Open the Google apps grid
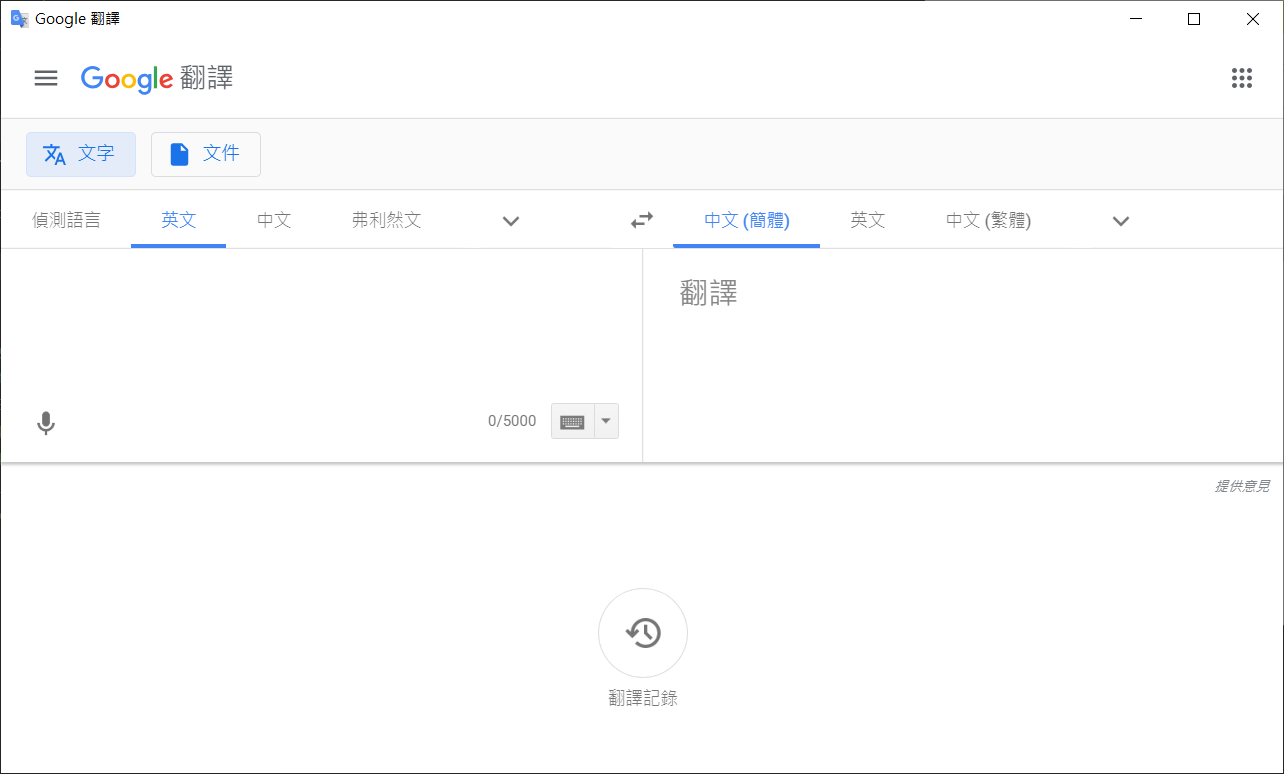Screen dimensions: 1284x774 (x=1242, y=78)
